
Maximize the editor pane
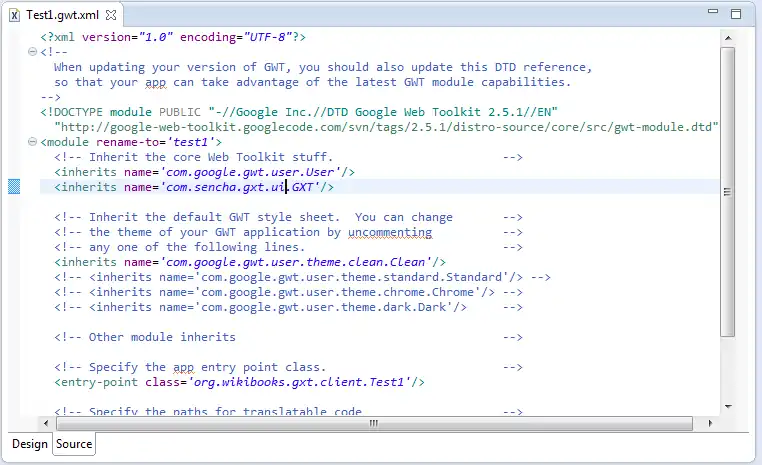(x=737, y=14)
